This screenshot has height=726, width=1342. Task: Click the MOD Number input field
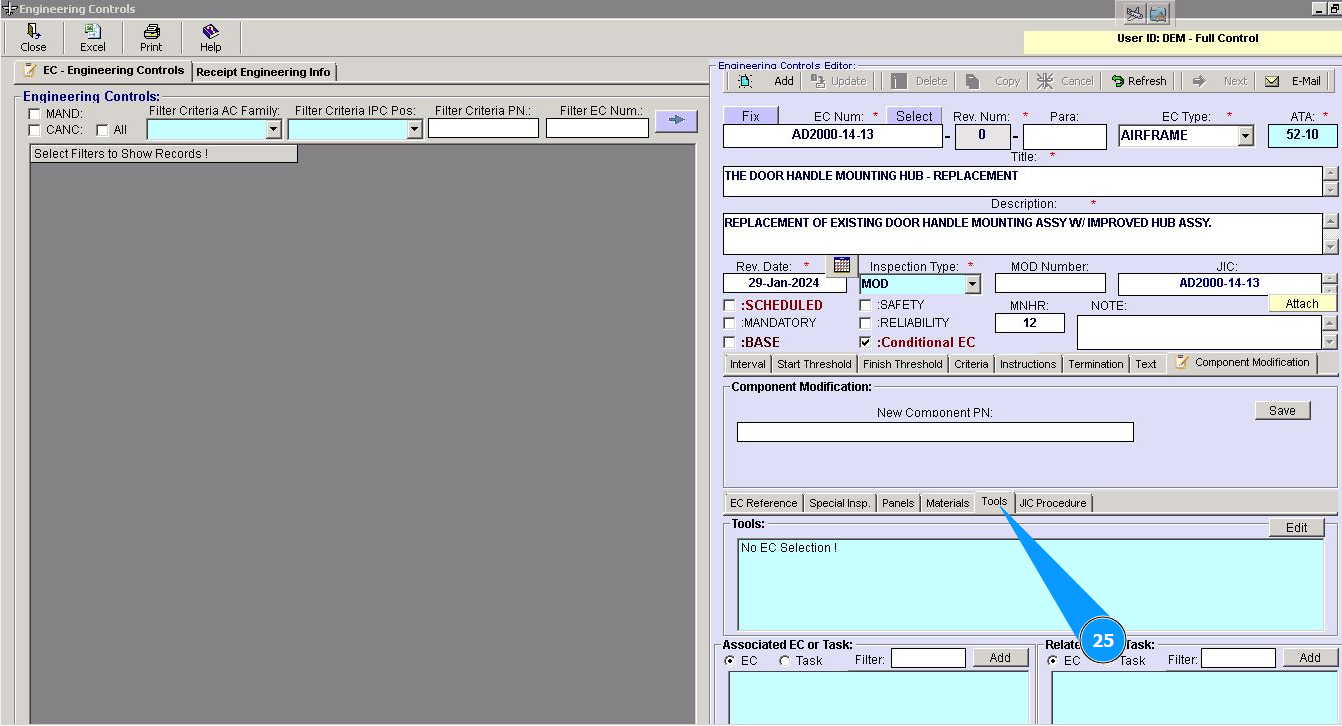(1050, 283)
